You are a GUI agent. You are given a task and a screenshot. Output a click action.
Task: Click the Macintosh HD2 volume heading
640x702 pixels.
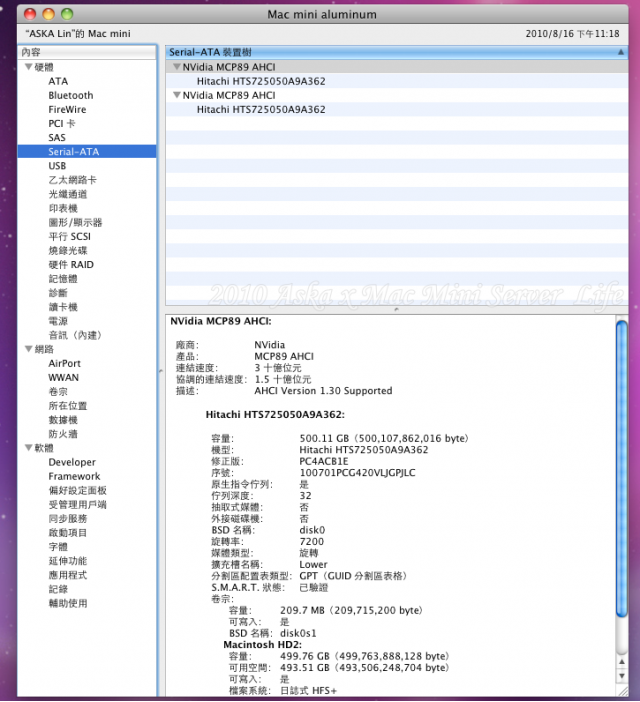click(262, 645)
